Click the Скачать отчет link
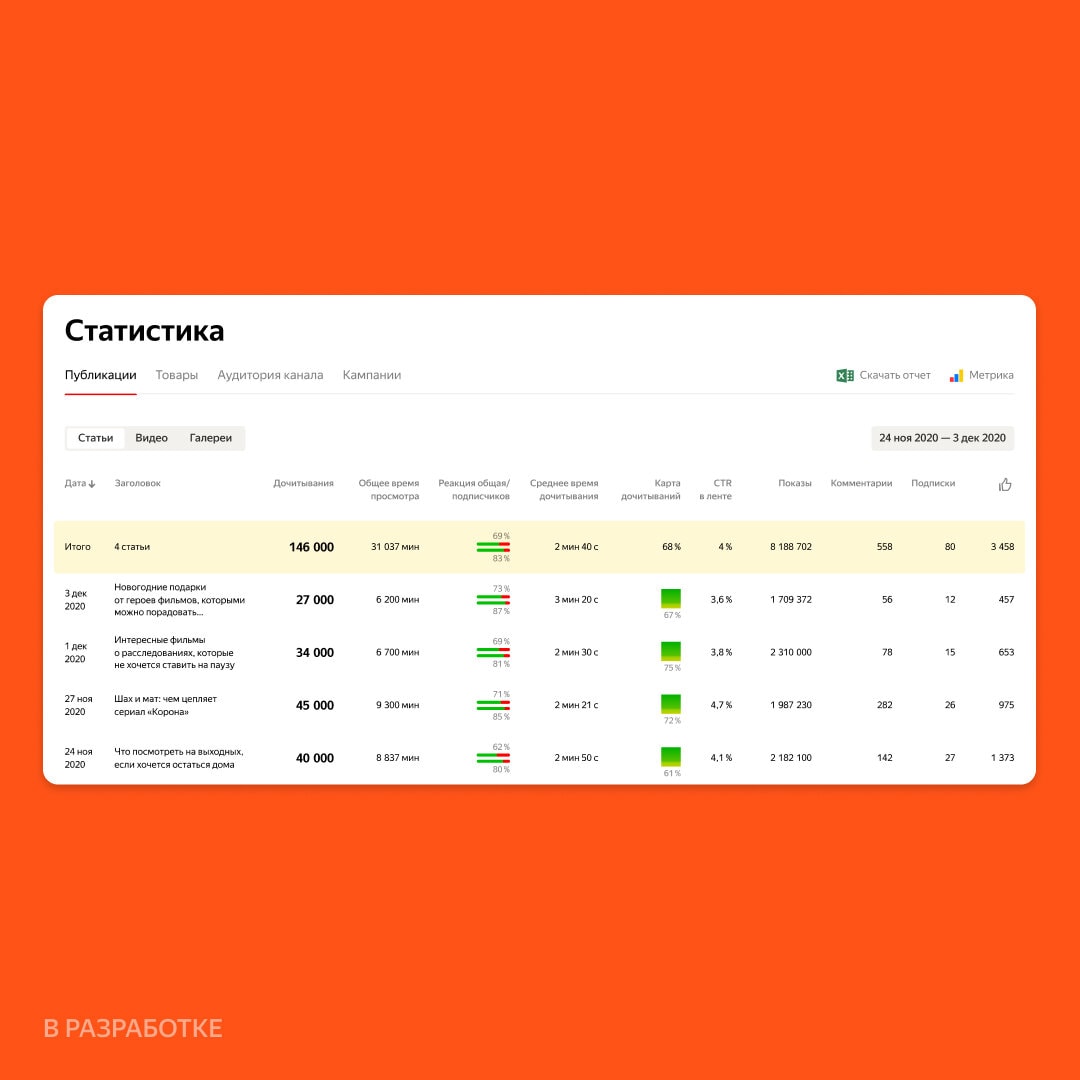 coord(894,375)
